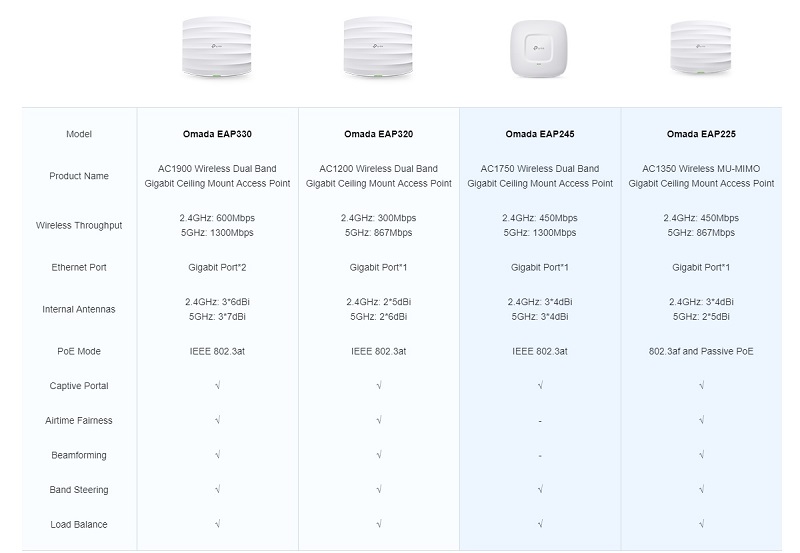The width and height of the screenshot is (800, 553).
Task: Click the EAP320 Band Steering checkmark
Action: pyautogui.click(x=379, y=490)
